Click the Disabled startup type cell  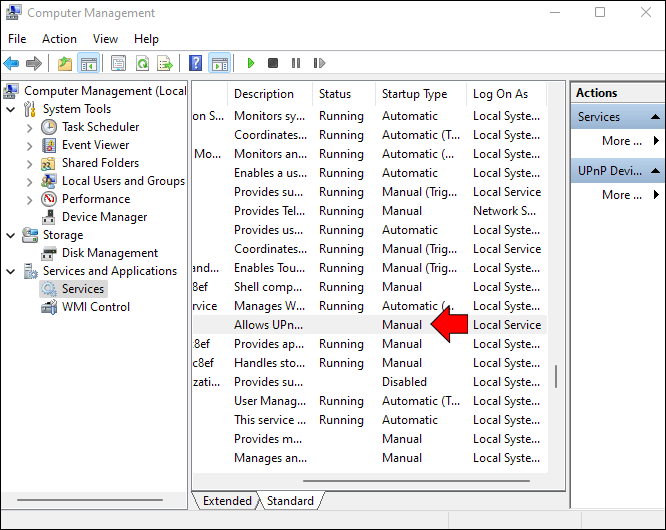point(404,382)
